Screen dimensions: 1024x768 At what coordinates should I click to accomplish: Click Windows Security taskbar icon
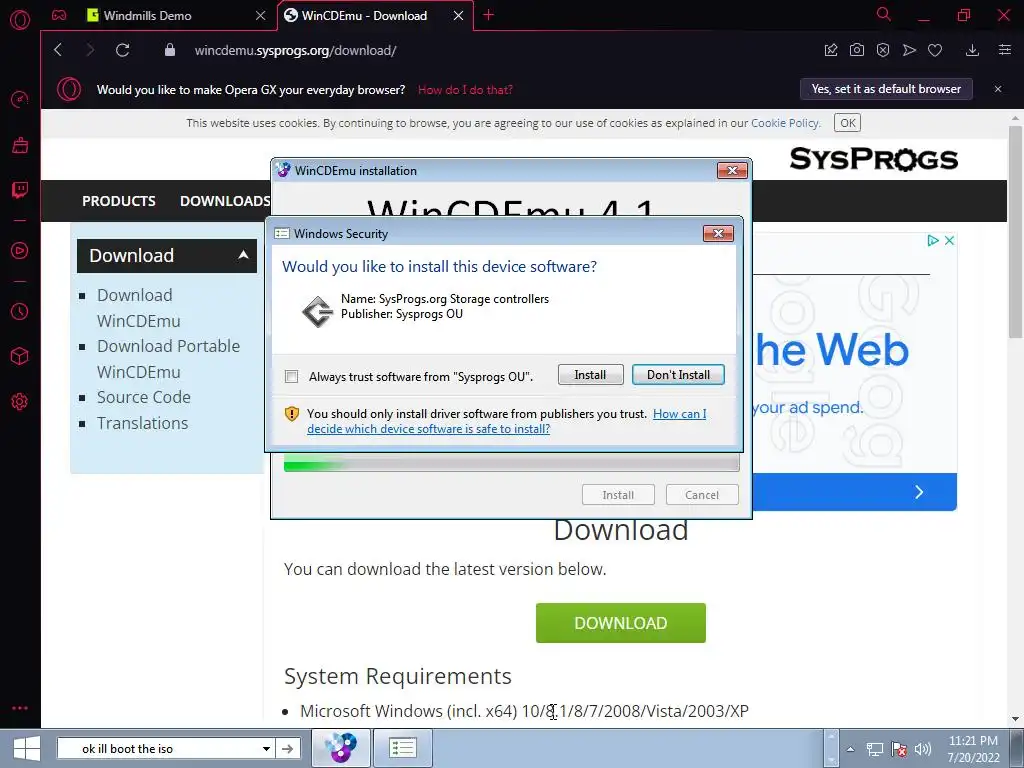[x=403, y=748]
